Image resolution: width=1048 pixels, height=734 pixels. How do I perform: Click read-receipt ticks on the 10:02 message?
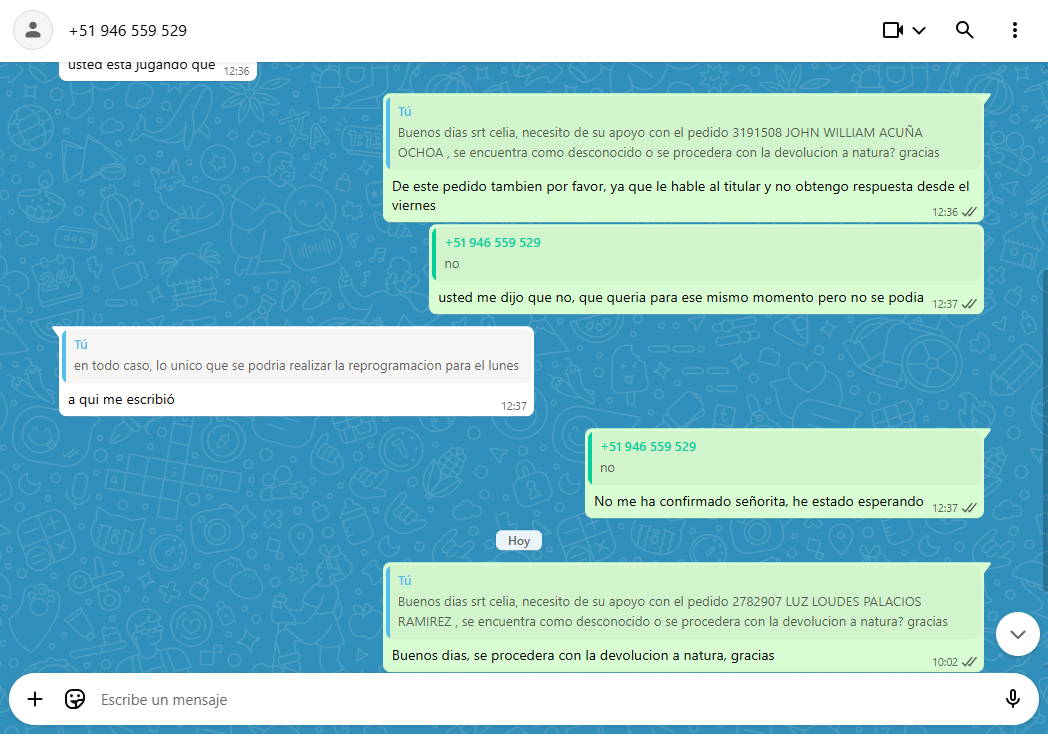(969, 662)
